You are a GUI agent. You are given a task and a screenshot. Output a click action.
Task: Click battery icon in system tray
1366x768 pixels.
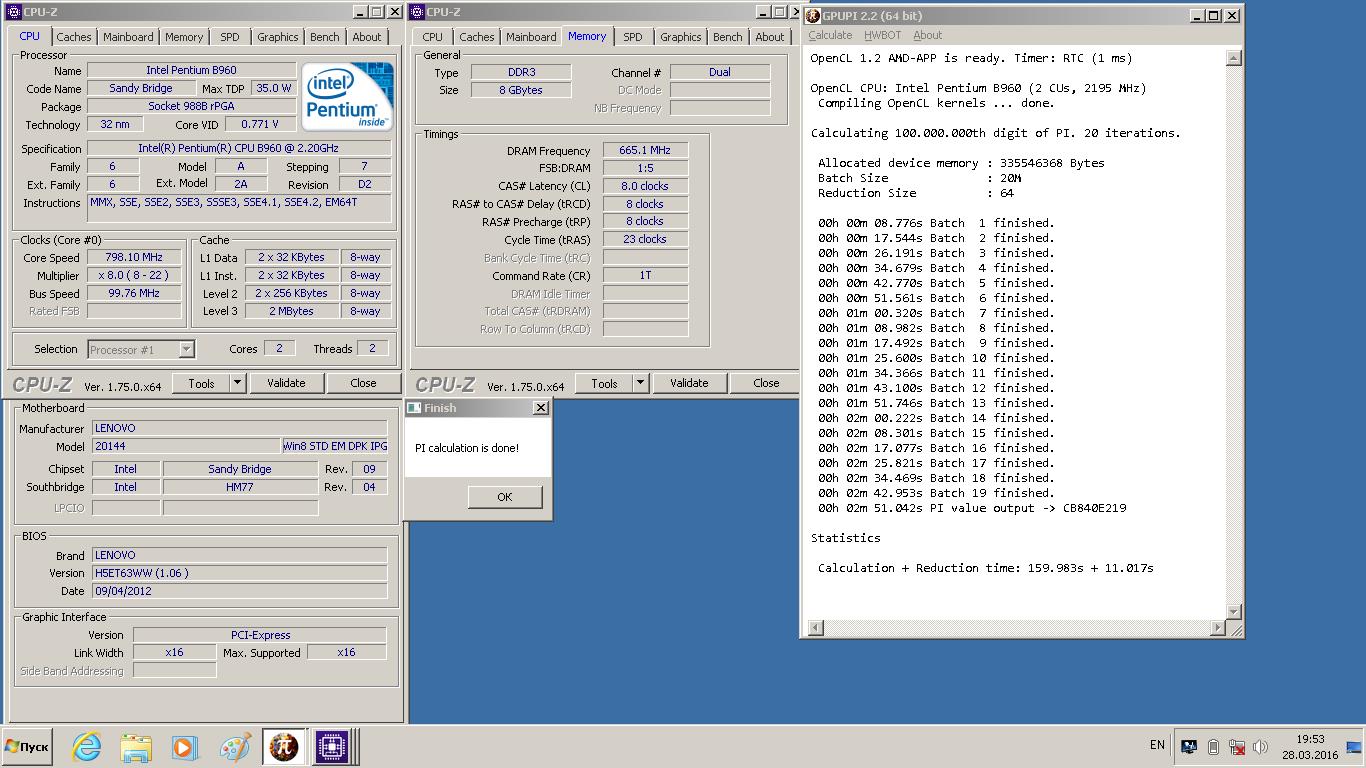click(x=1213, y=747)
